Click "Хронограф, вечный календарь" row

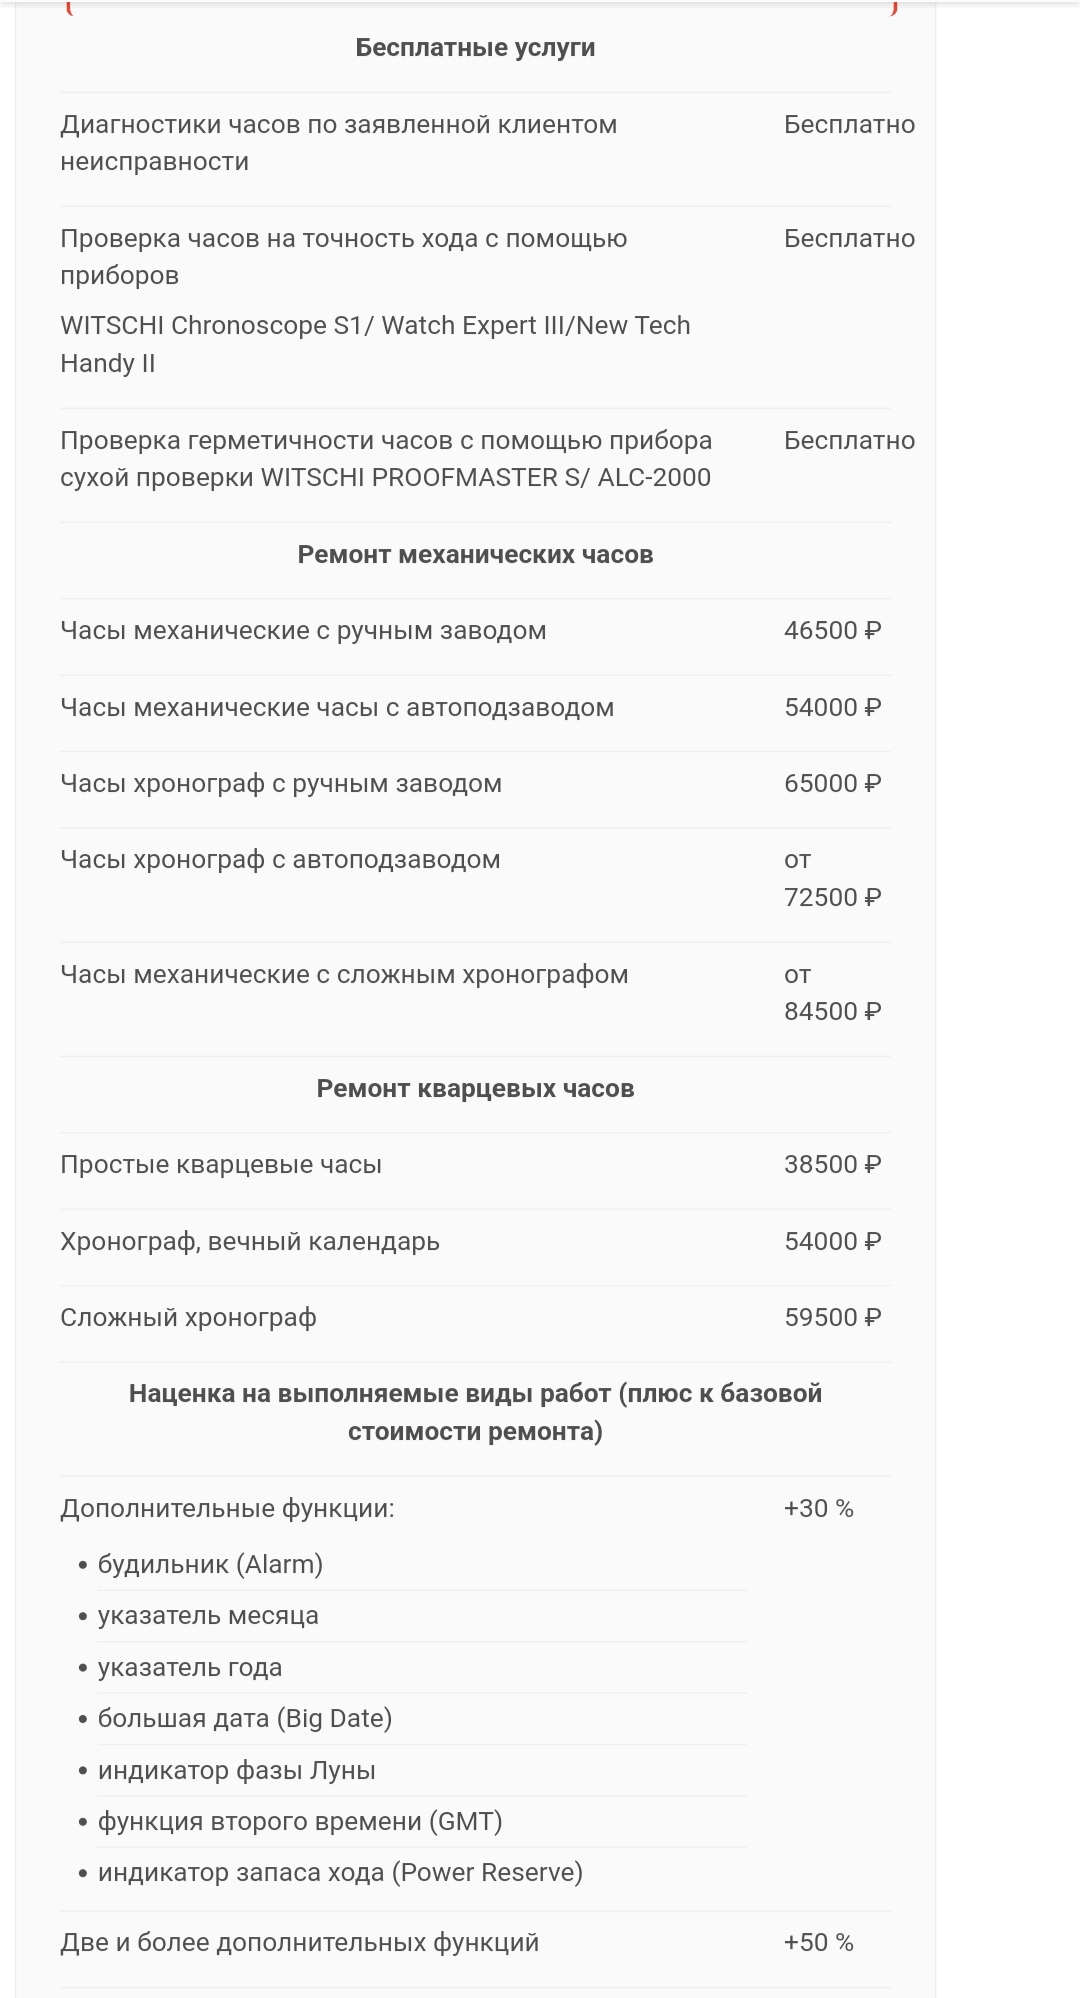[x=250, y=1242]
